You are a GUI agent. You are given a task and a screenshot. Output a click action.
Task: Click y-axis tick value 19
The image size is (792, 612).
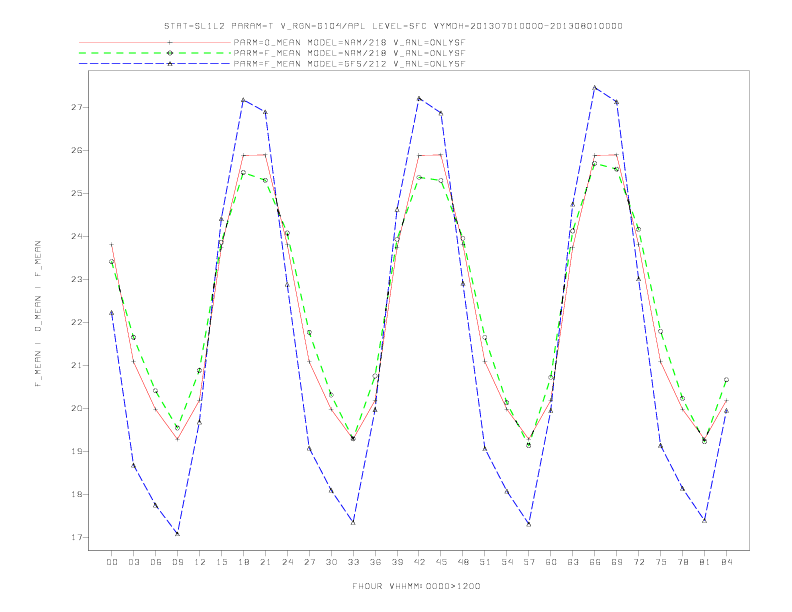76,451
